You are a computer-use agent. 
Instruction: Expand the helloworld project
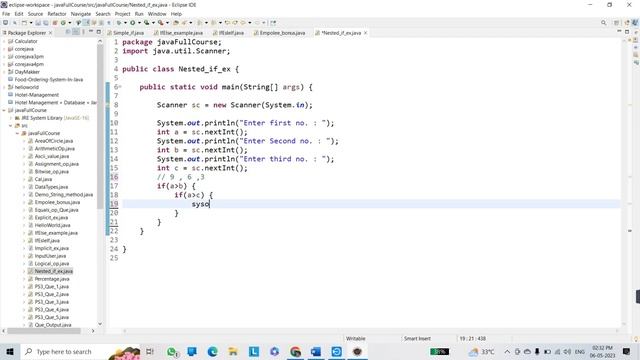click(4, 87)
